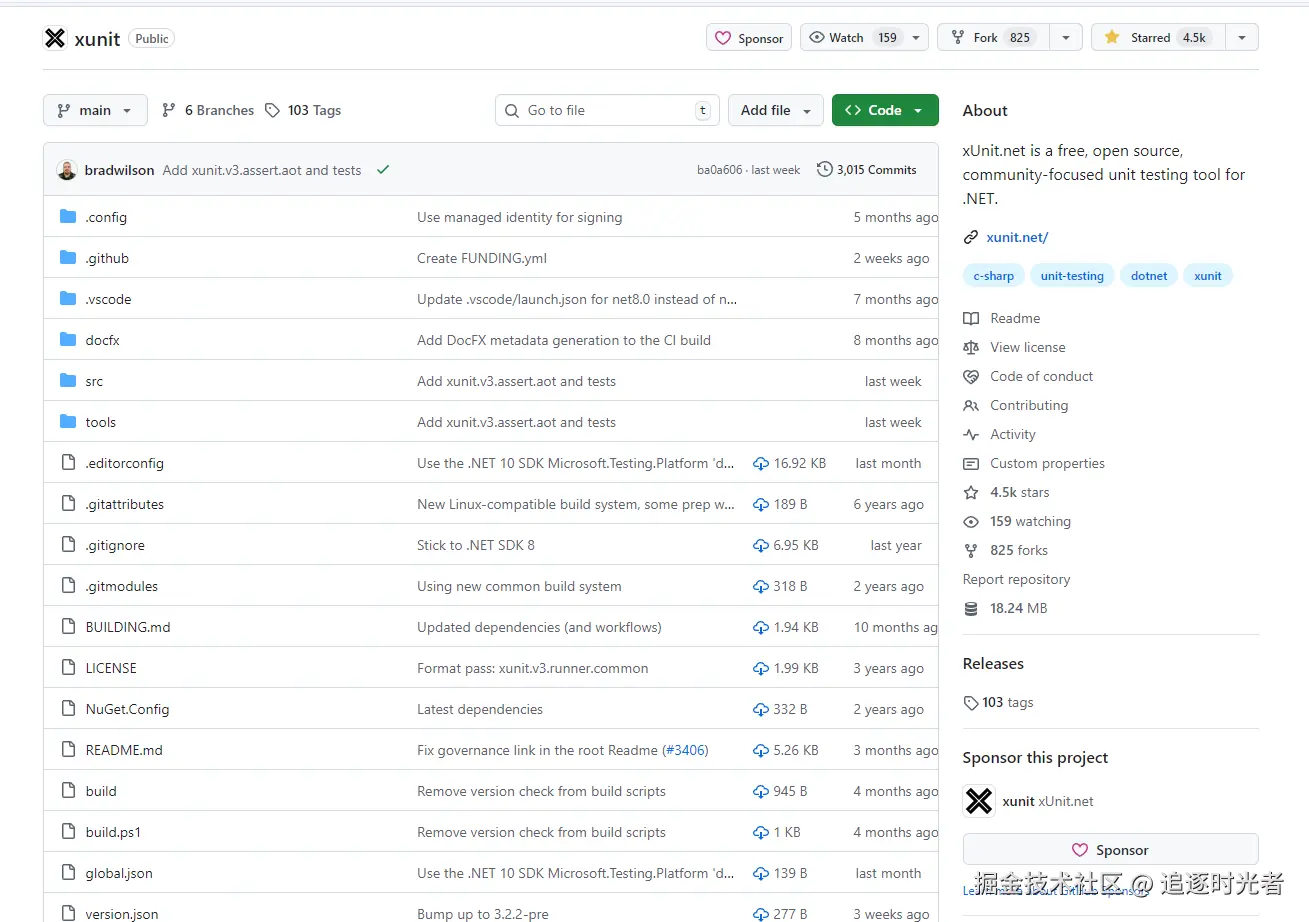
Task: Open the #3406 pull request link
Action: 686,750
